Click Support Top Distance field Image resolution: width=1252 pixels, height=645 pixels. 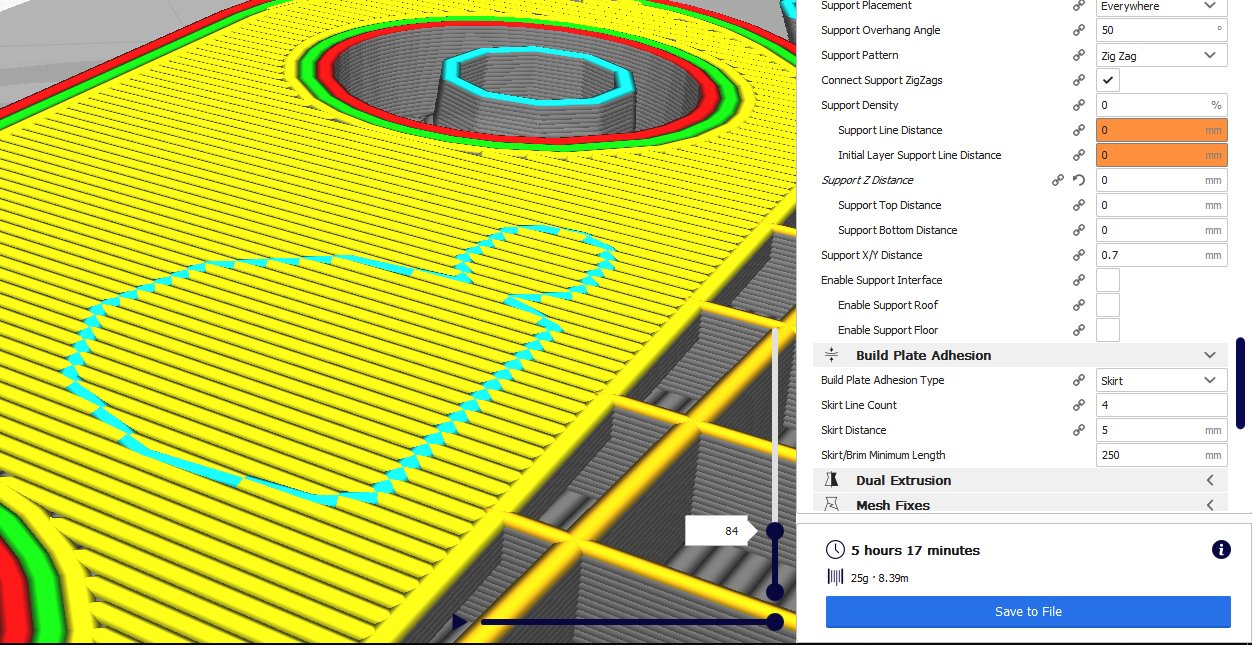pyautogui.click(x=1162, y=205)
